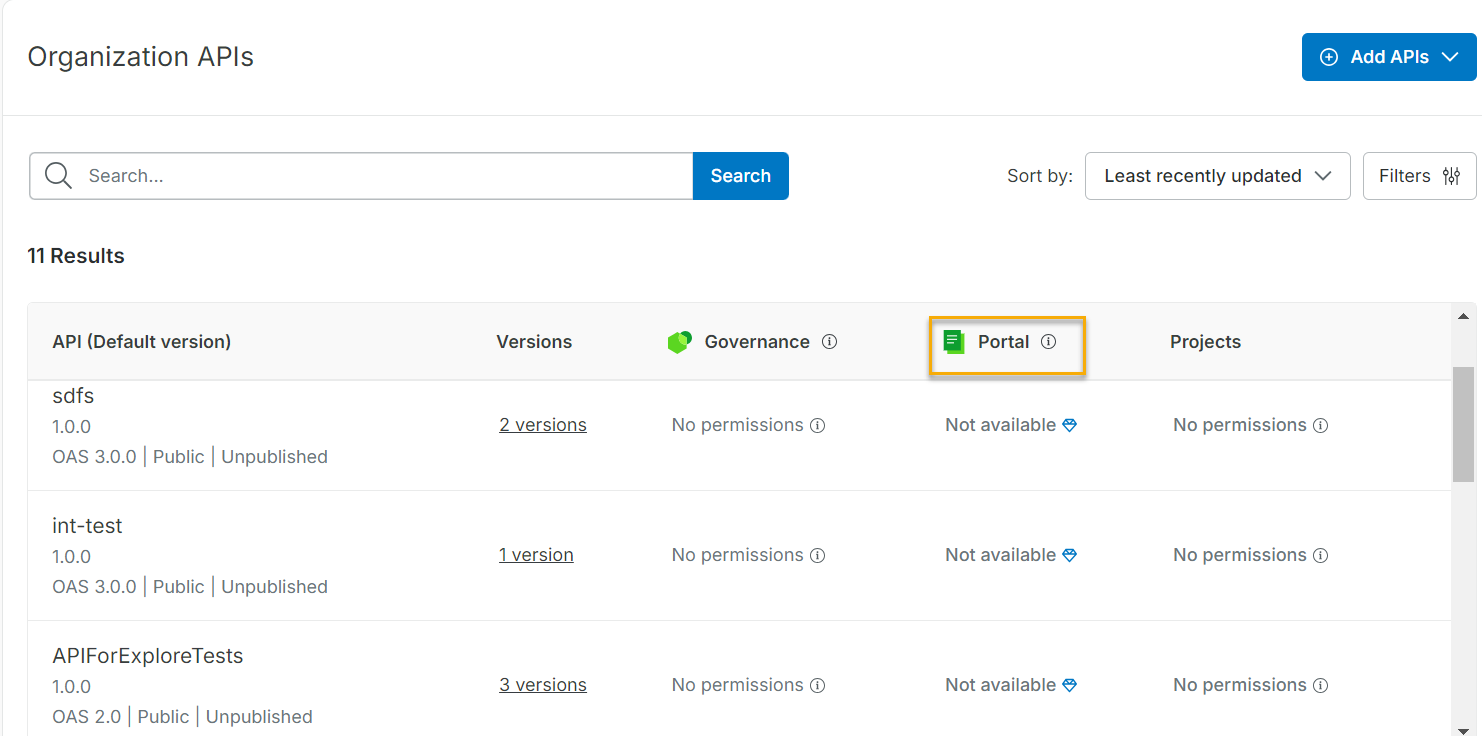Image resolution: width=1482 pixels, height=736 pixels.
Task: Click the diamond icon beside sdfs Not available
Action: click(x=1069, y=425)
